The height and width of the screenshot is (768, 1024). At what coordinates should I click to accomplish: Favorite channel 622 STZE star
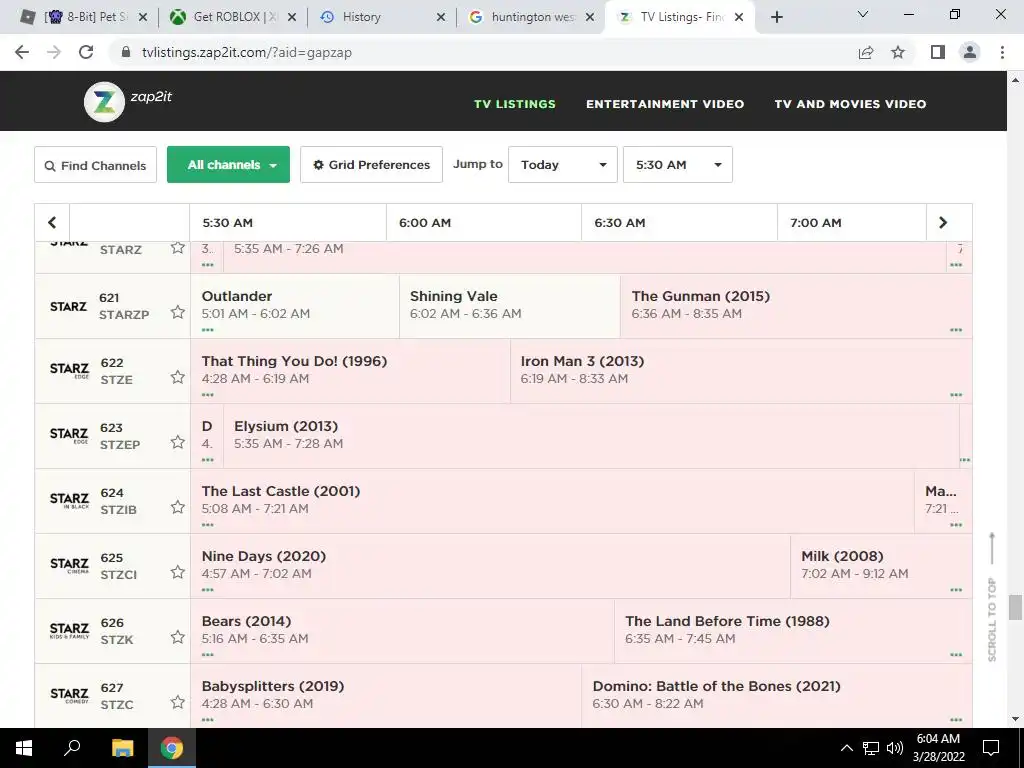pos(178,377)
